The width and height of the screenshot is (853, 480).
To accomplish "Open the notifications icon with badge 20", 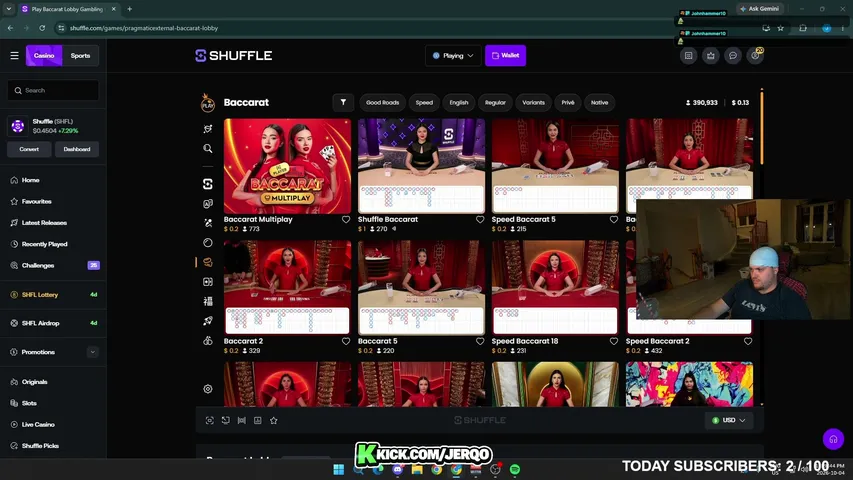I will pyautogui.click(x=755, y=56).
